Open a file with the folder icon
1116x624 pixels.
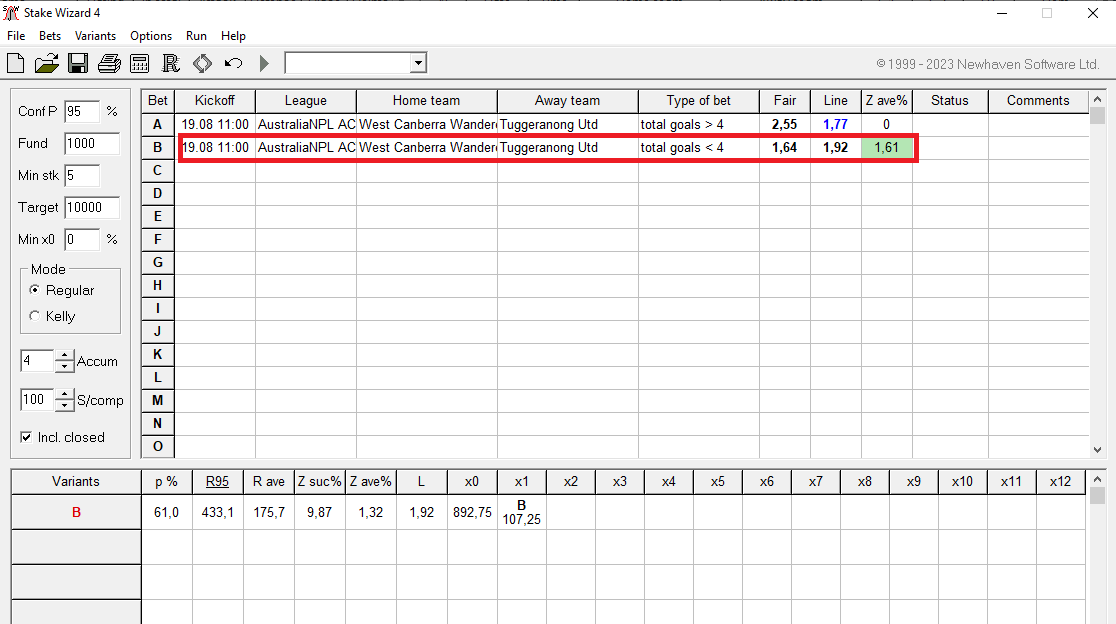pos(46,63)
